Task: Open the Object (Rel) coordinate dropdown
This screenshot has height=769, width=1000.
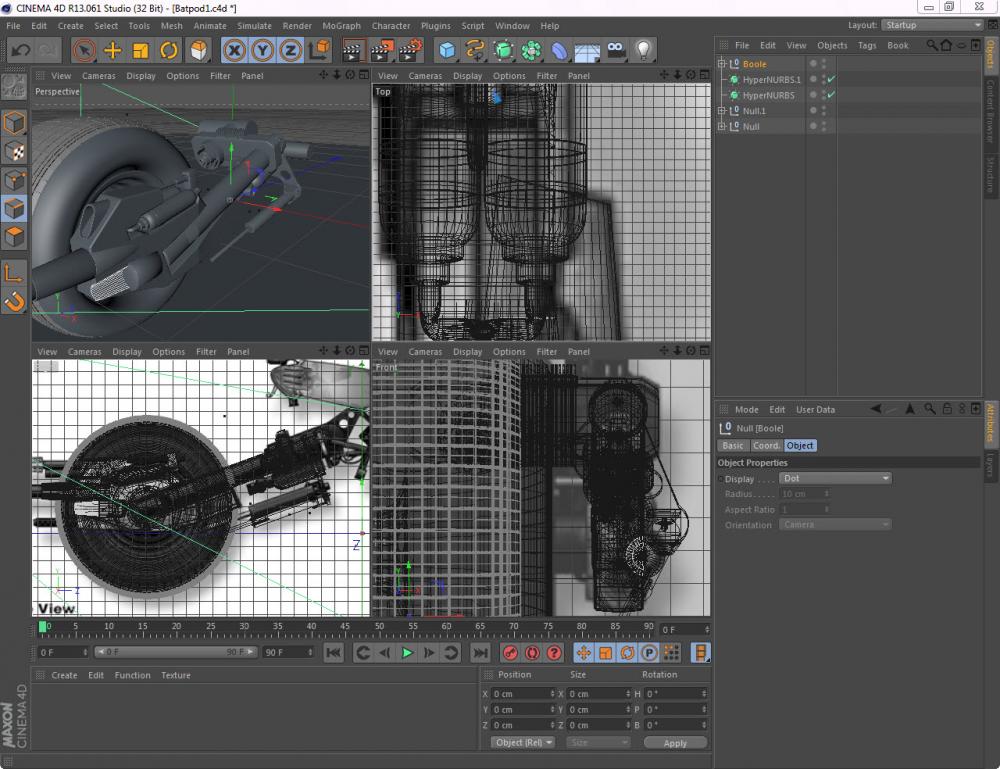Action: click(524, 743)
